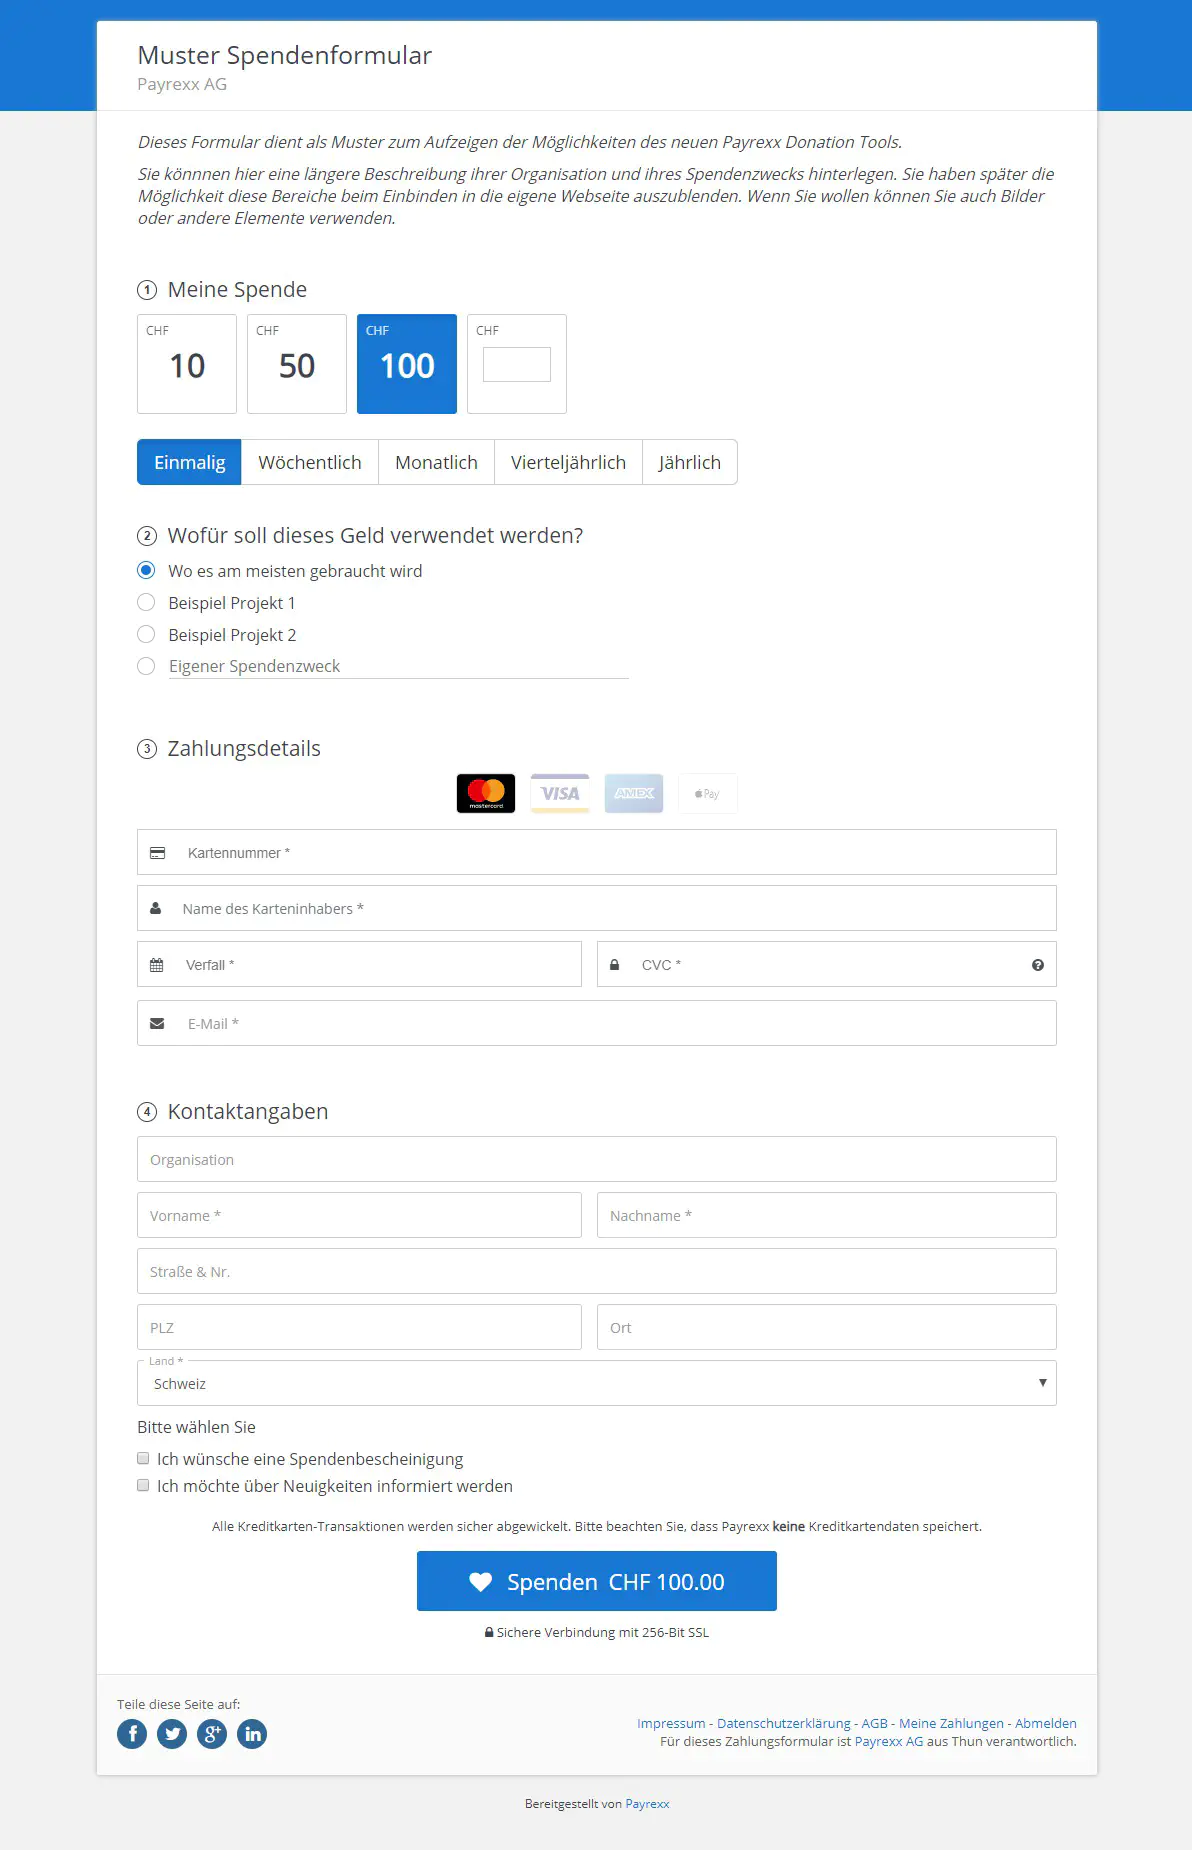The height and width of the screenshot is (1850, 1192).
Task: Enable the Spendenbescheinigung checkbox
Action: (x=143, y=1459)
